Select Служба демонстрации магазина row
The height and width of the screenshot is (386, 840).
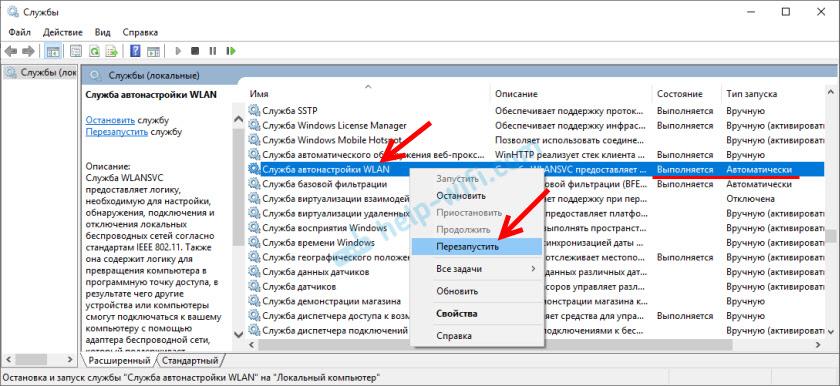tap(536, 300)
